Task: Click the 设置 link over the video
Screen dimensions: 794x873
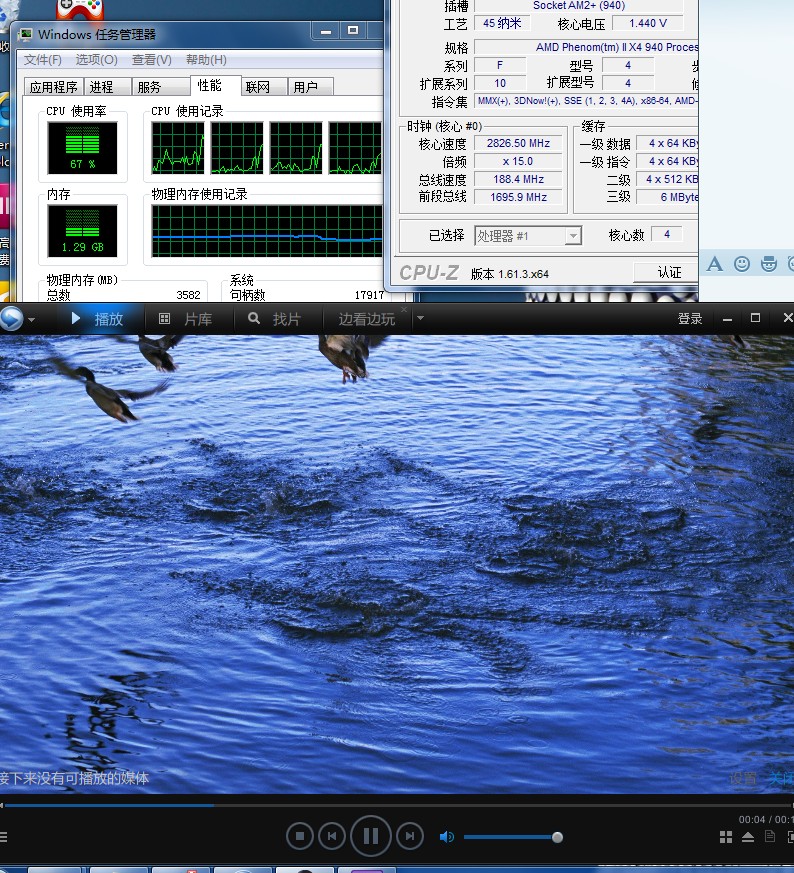Action: pyautogui.click(x=743, y=778)
